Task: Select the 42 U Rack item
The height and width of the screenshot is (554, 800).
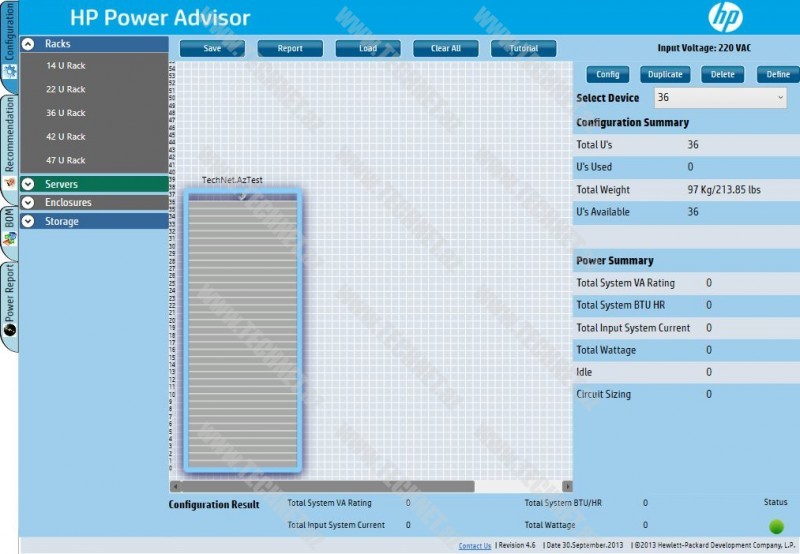Action: 66,137
